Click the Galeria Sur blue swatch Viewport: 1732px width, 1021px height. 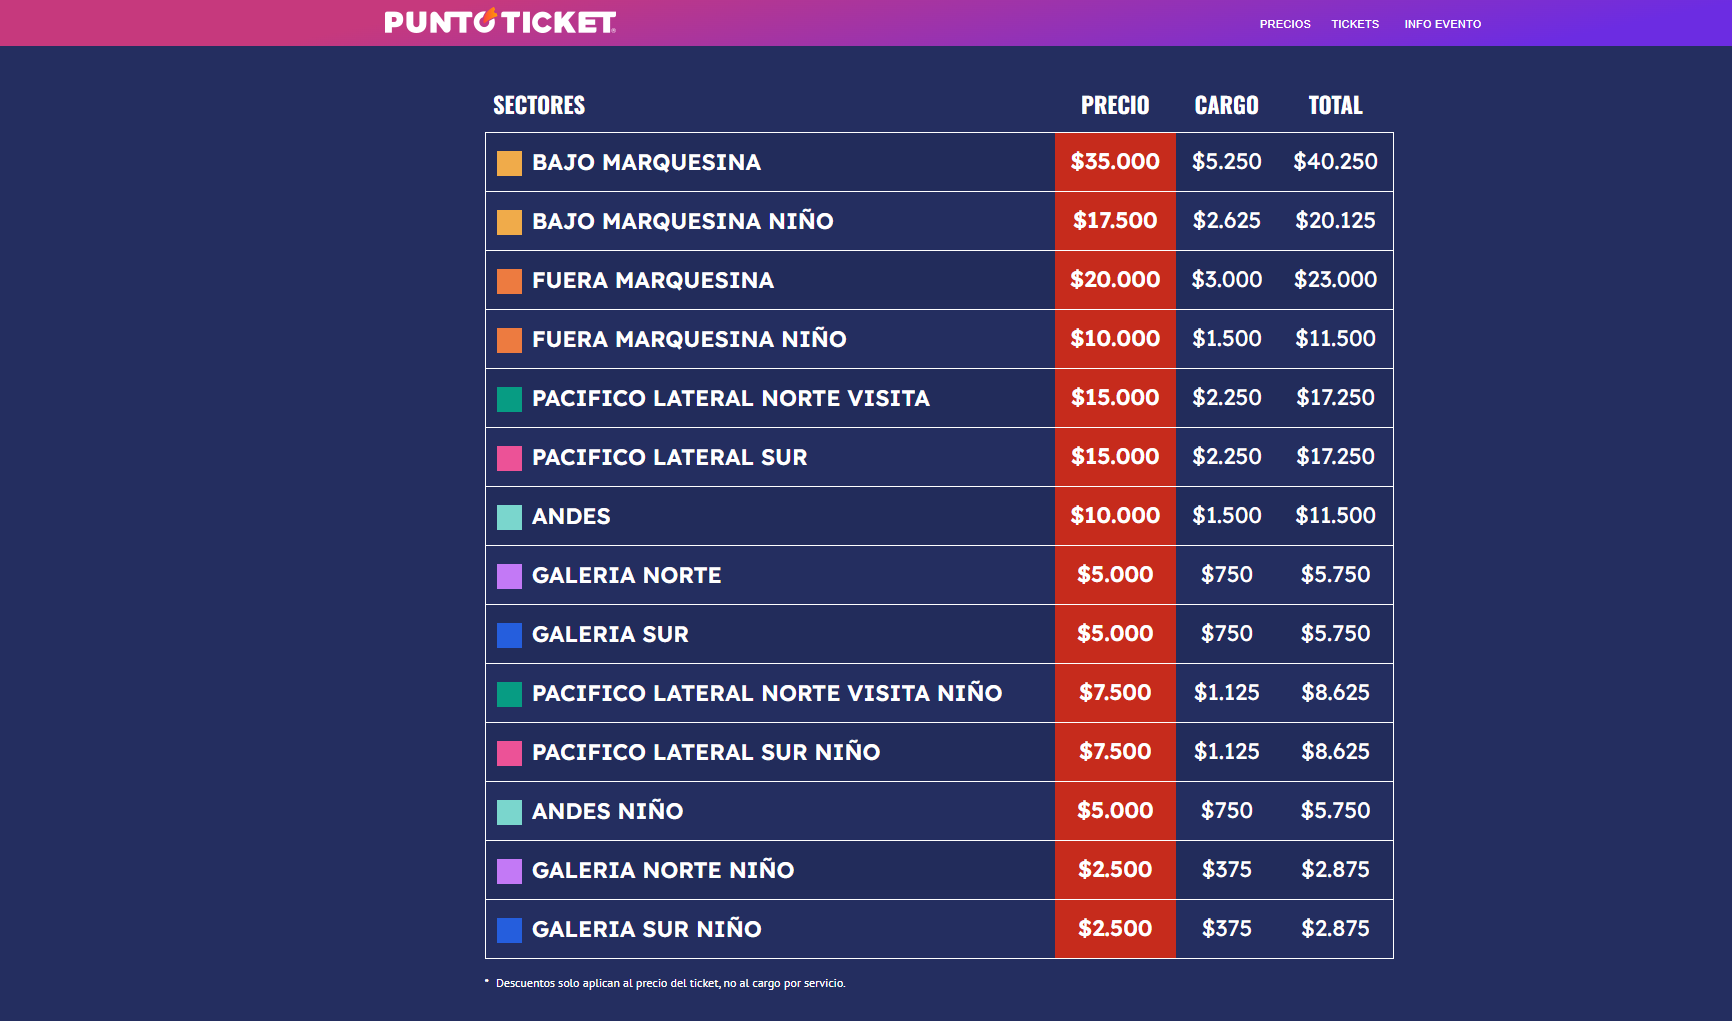[509, 635]
